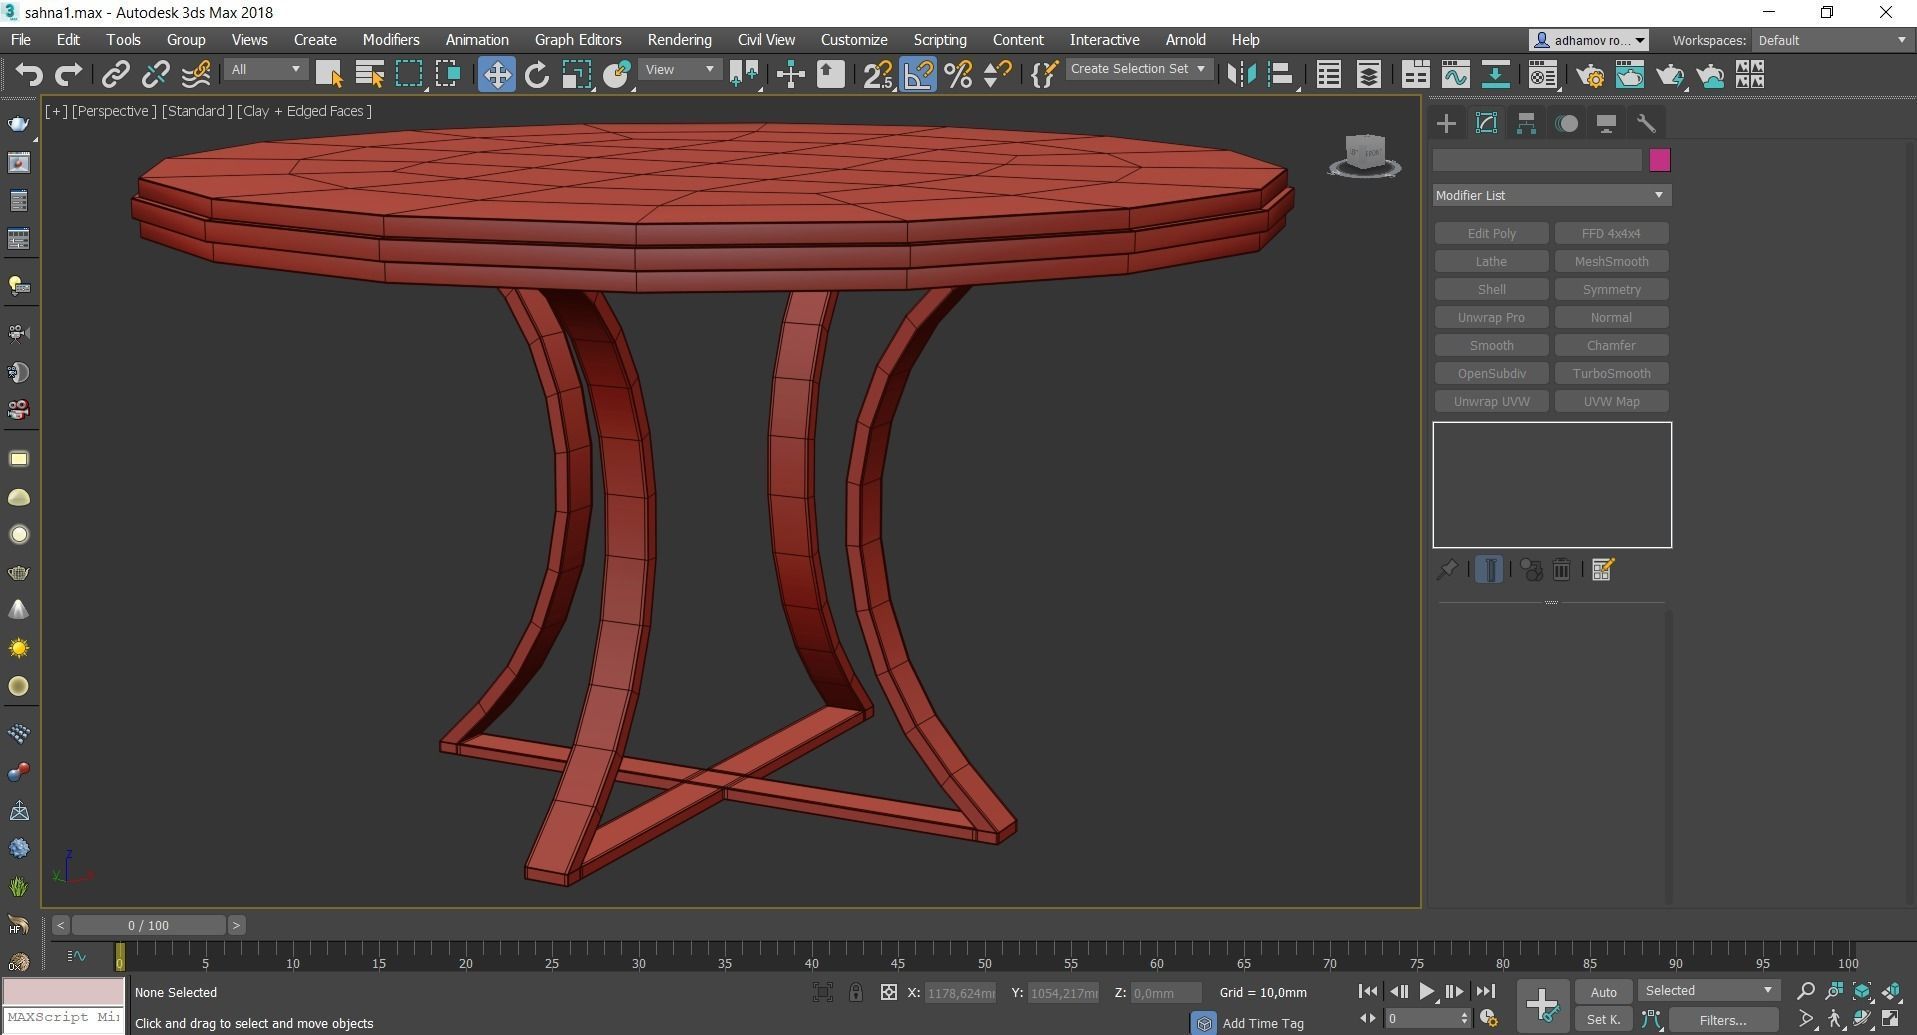Open the Curve Editor from toolbar
The image size is (1917, 1035).
pos(1456,75)
